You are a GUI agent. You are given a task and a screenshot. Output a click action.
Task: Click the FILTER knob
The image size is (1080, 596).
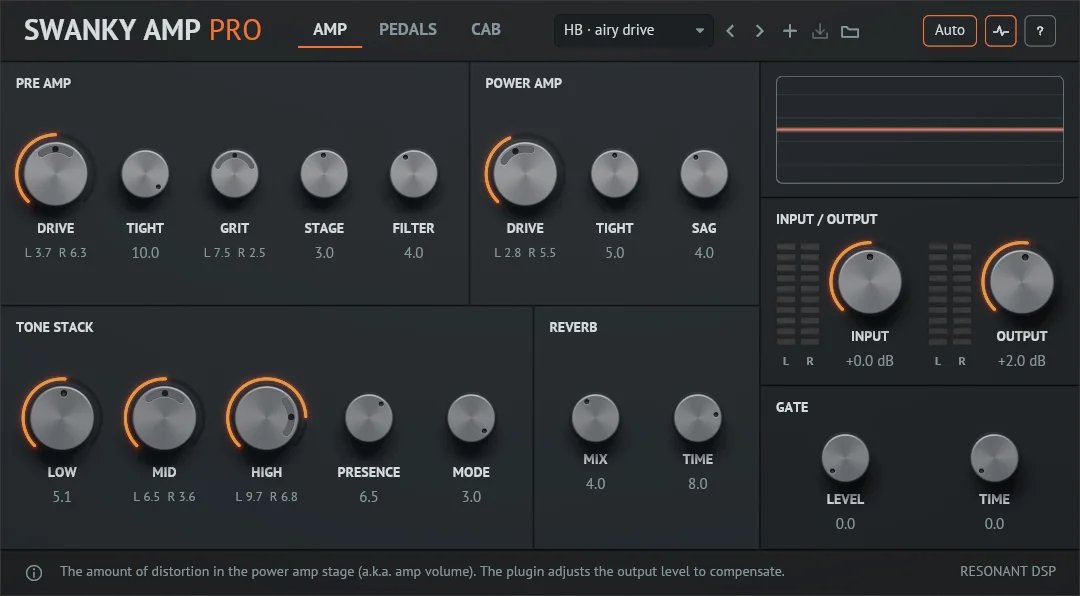pos(413,174)
